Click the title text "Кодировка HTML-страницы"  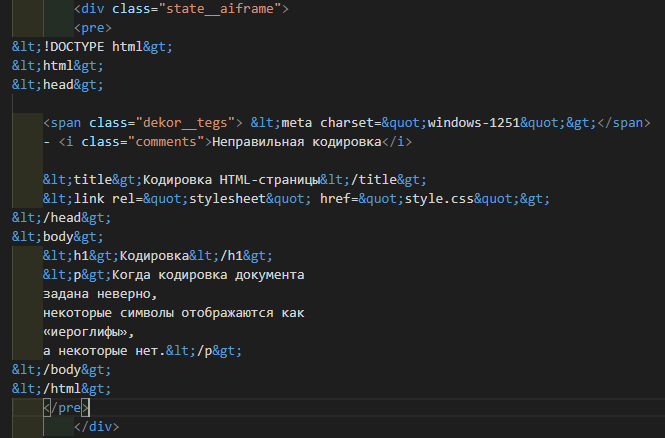click(x=230, y=180)
